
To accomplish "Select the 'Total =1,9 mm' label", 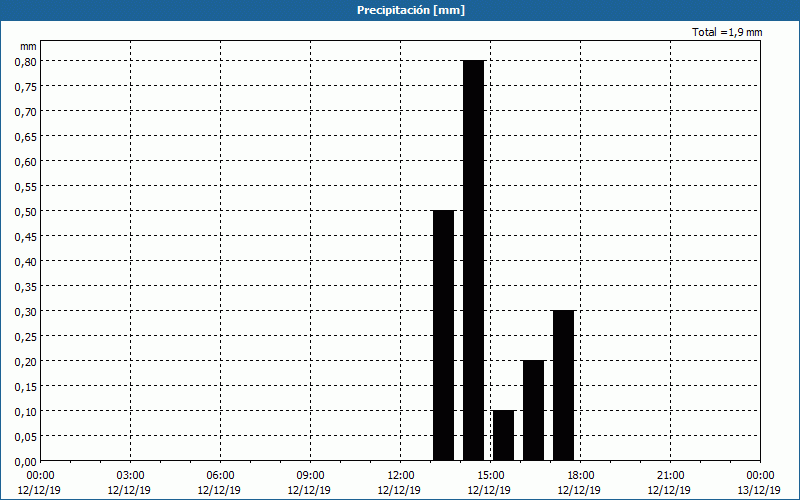I will pos(727,32).
